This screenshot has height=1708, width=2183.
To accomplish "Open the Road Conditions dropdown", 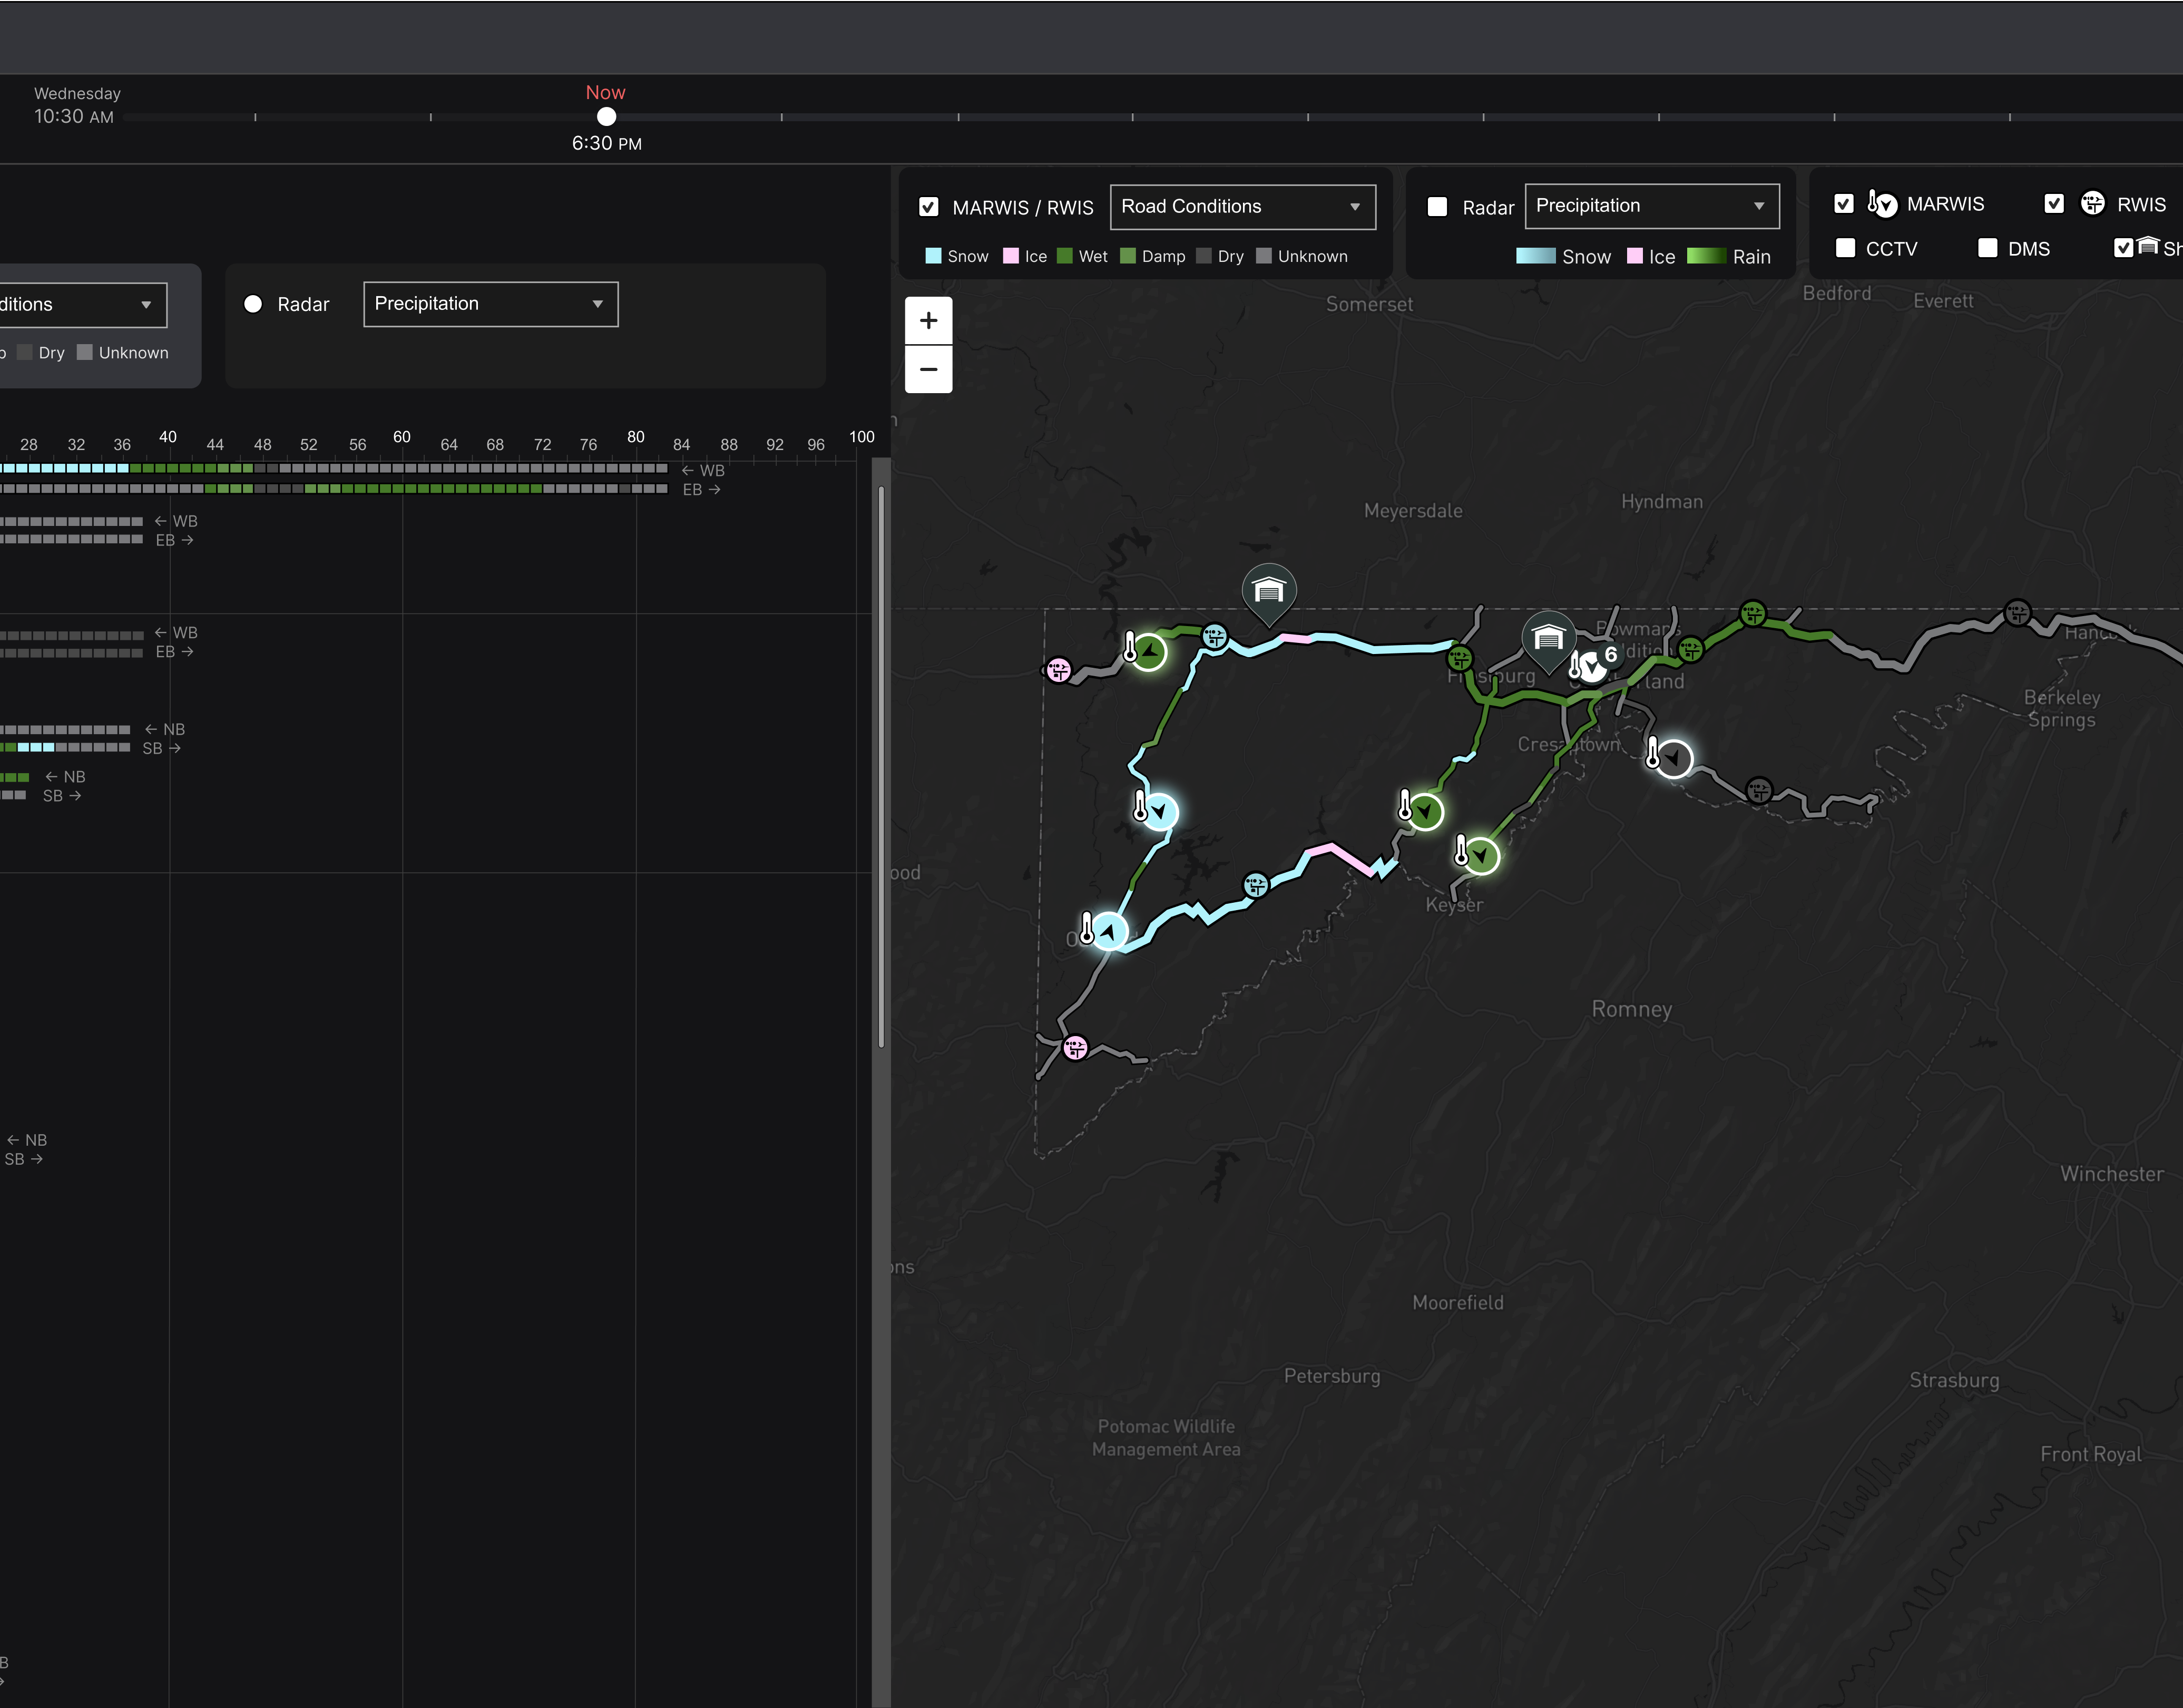I will (1242, 207).
